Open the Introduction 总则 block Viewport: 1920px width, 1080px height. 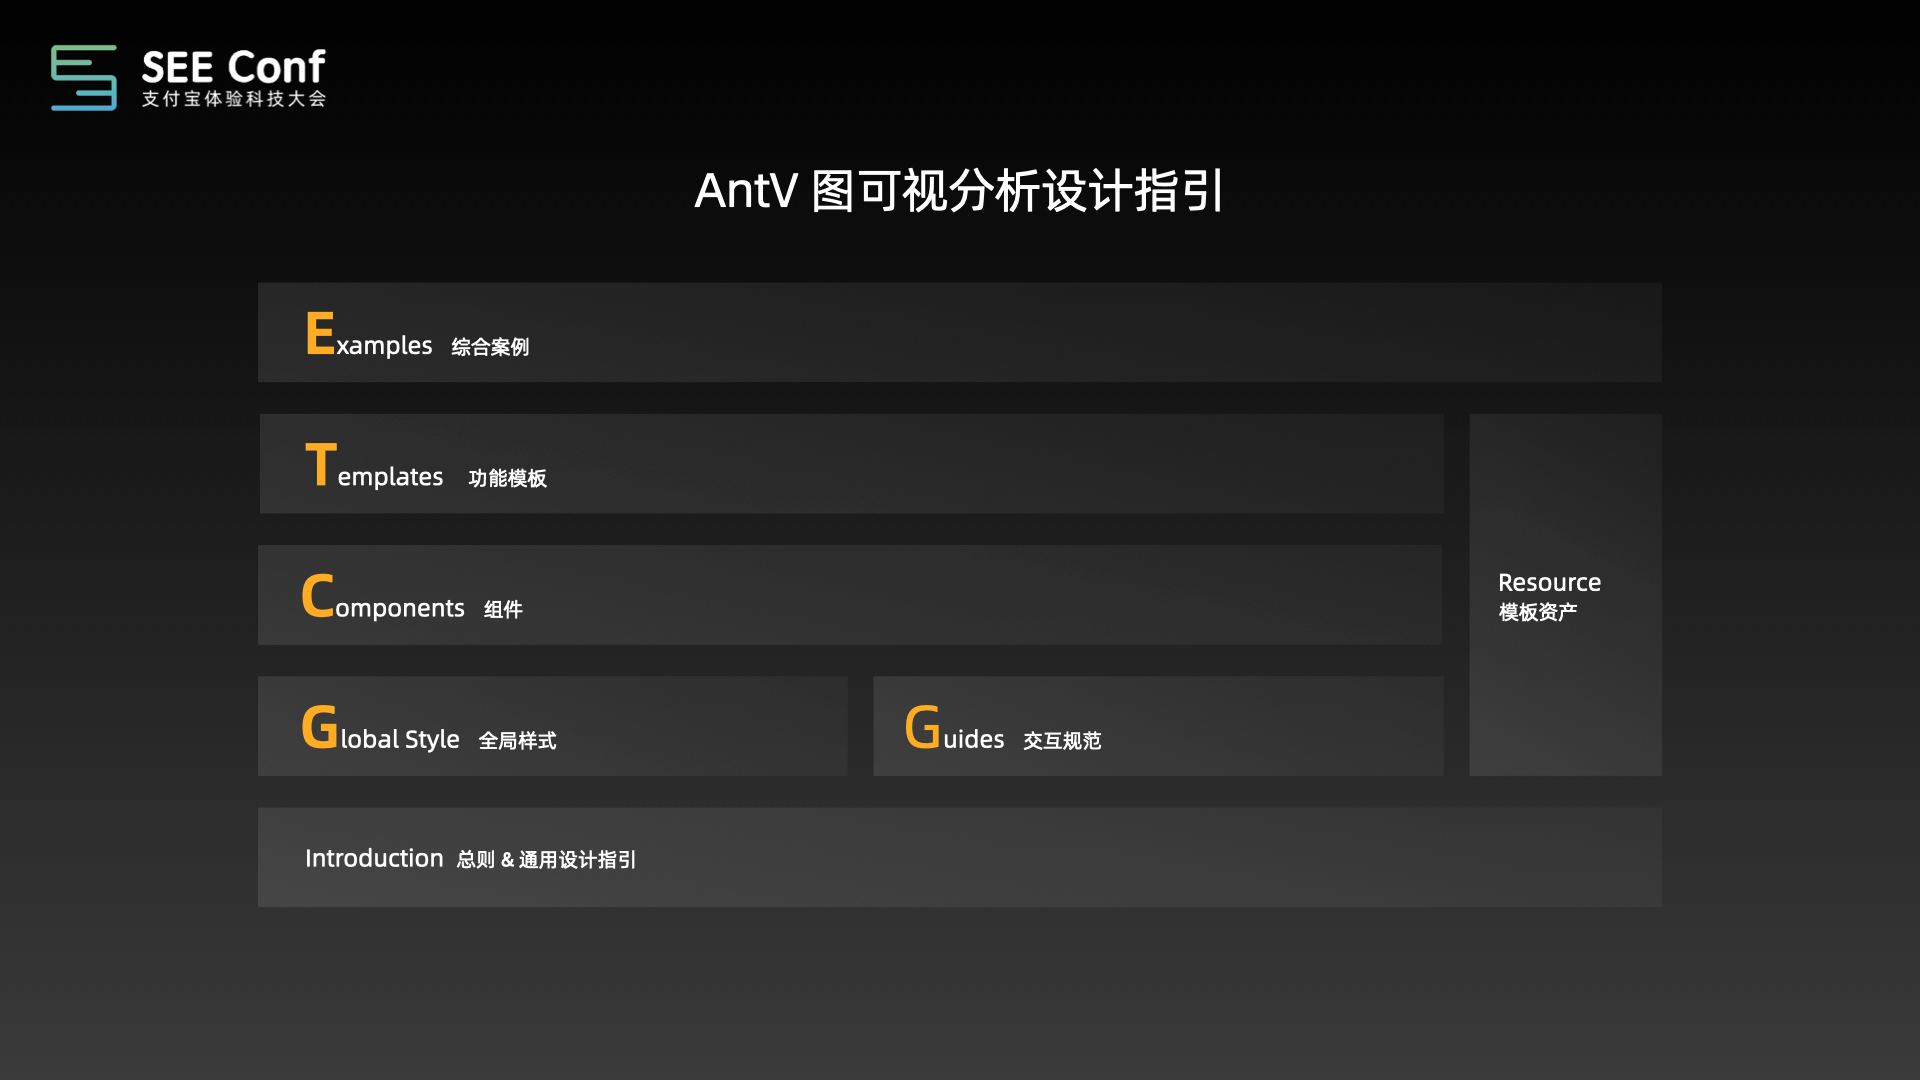(960, 858)
